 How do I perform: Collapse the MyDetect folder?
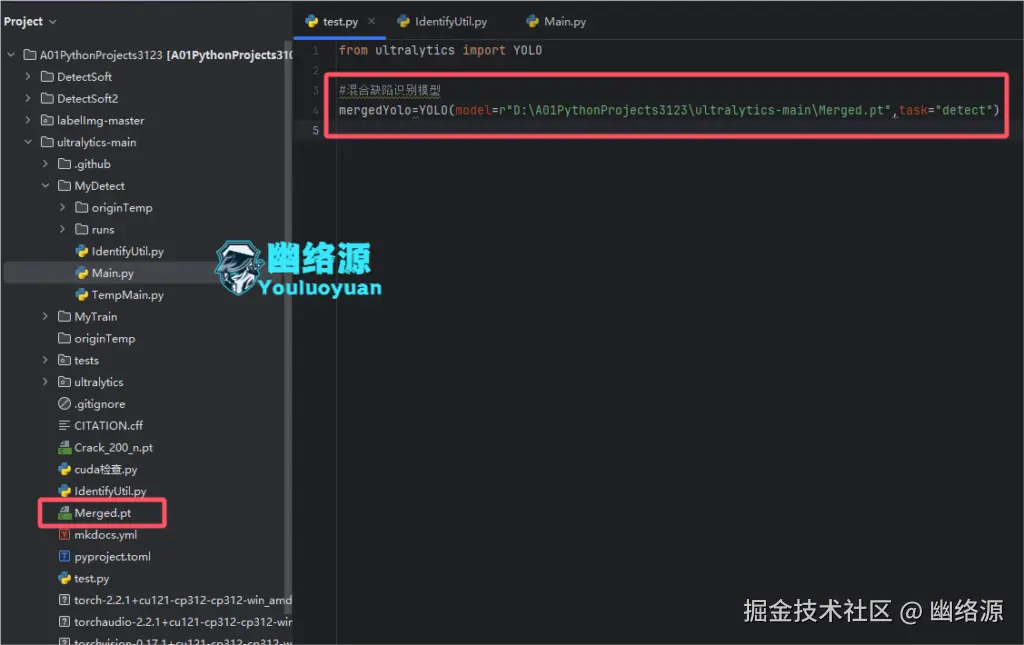[x=43, y=185]
